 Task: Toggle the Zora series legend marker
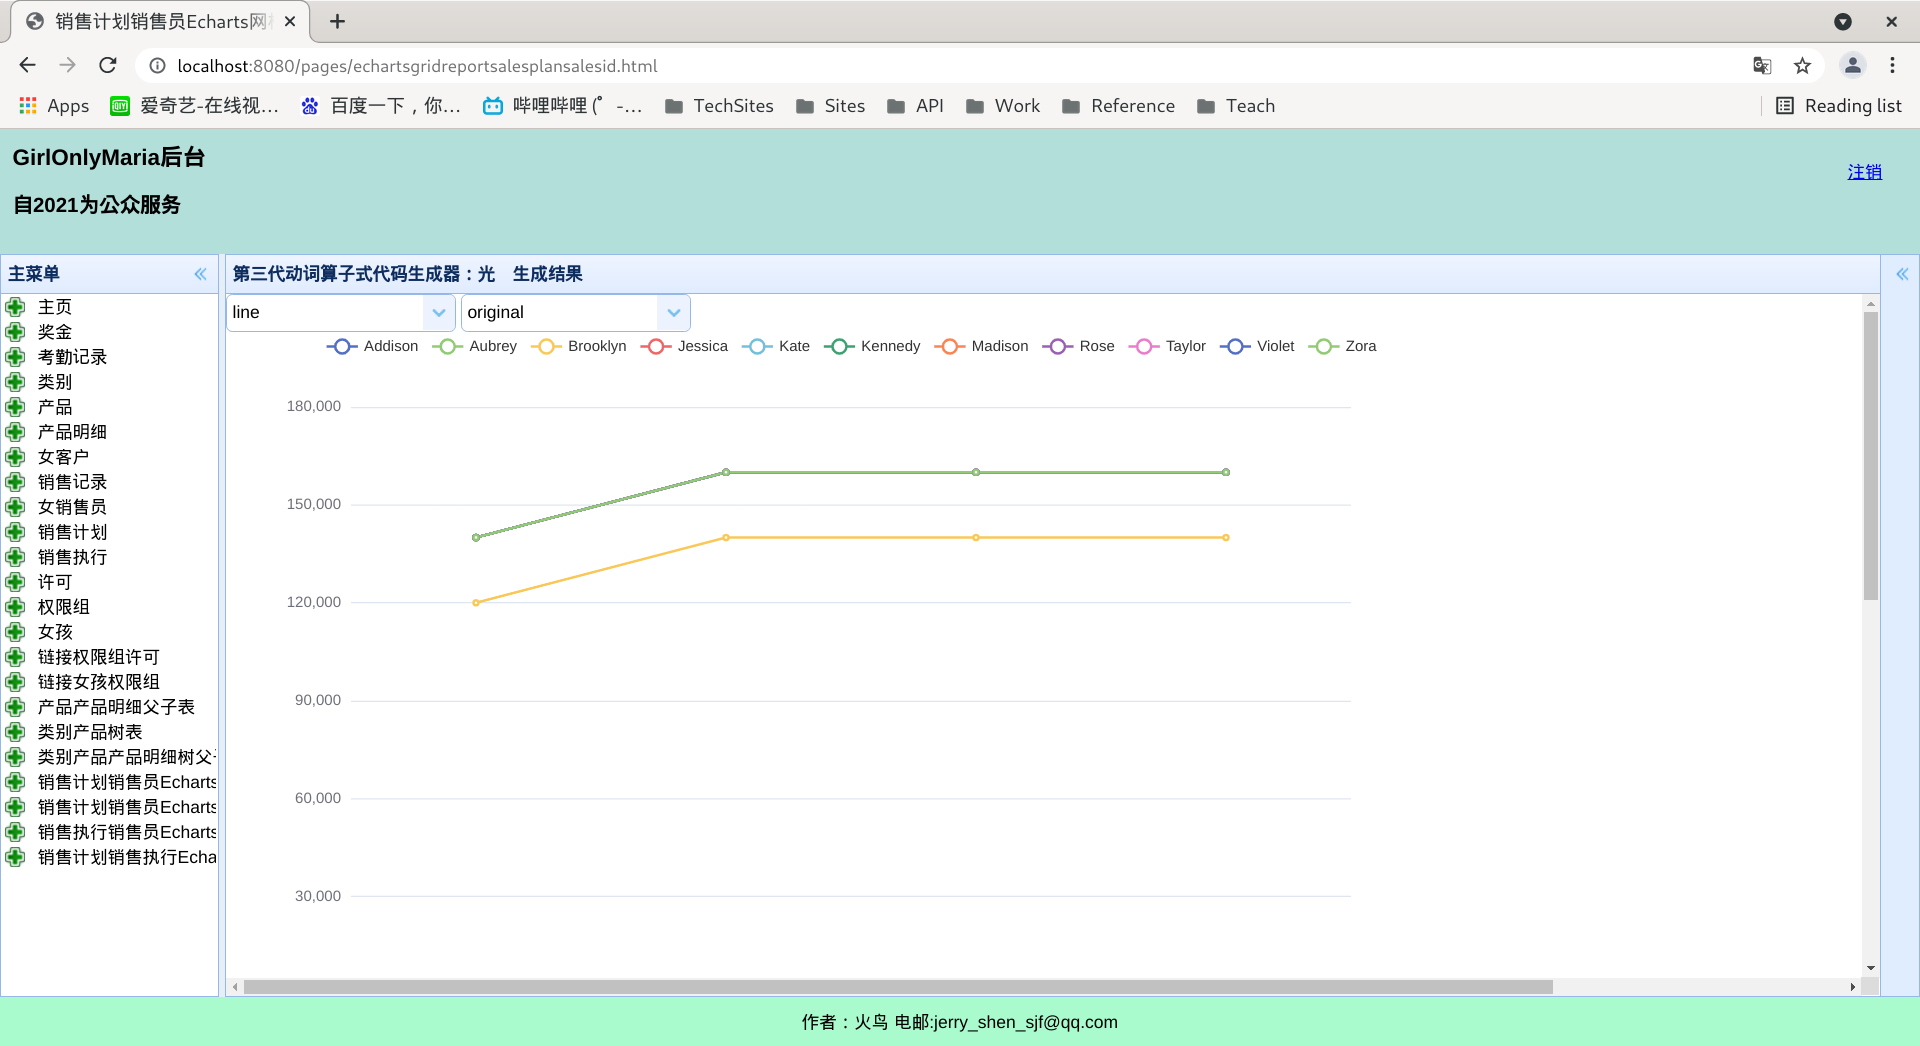pos(1324,346)
